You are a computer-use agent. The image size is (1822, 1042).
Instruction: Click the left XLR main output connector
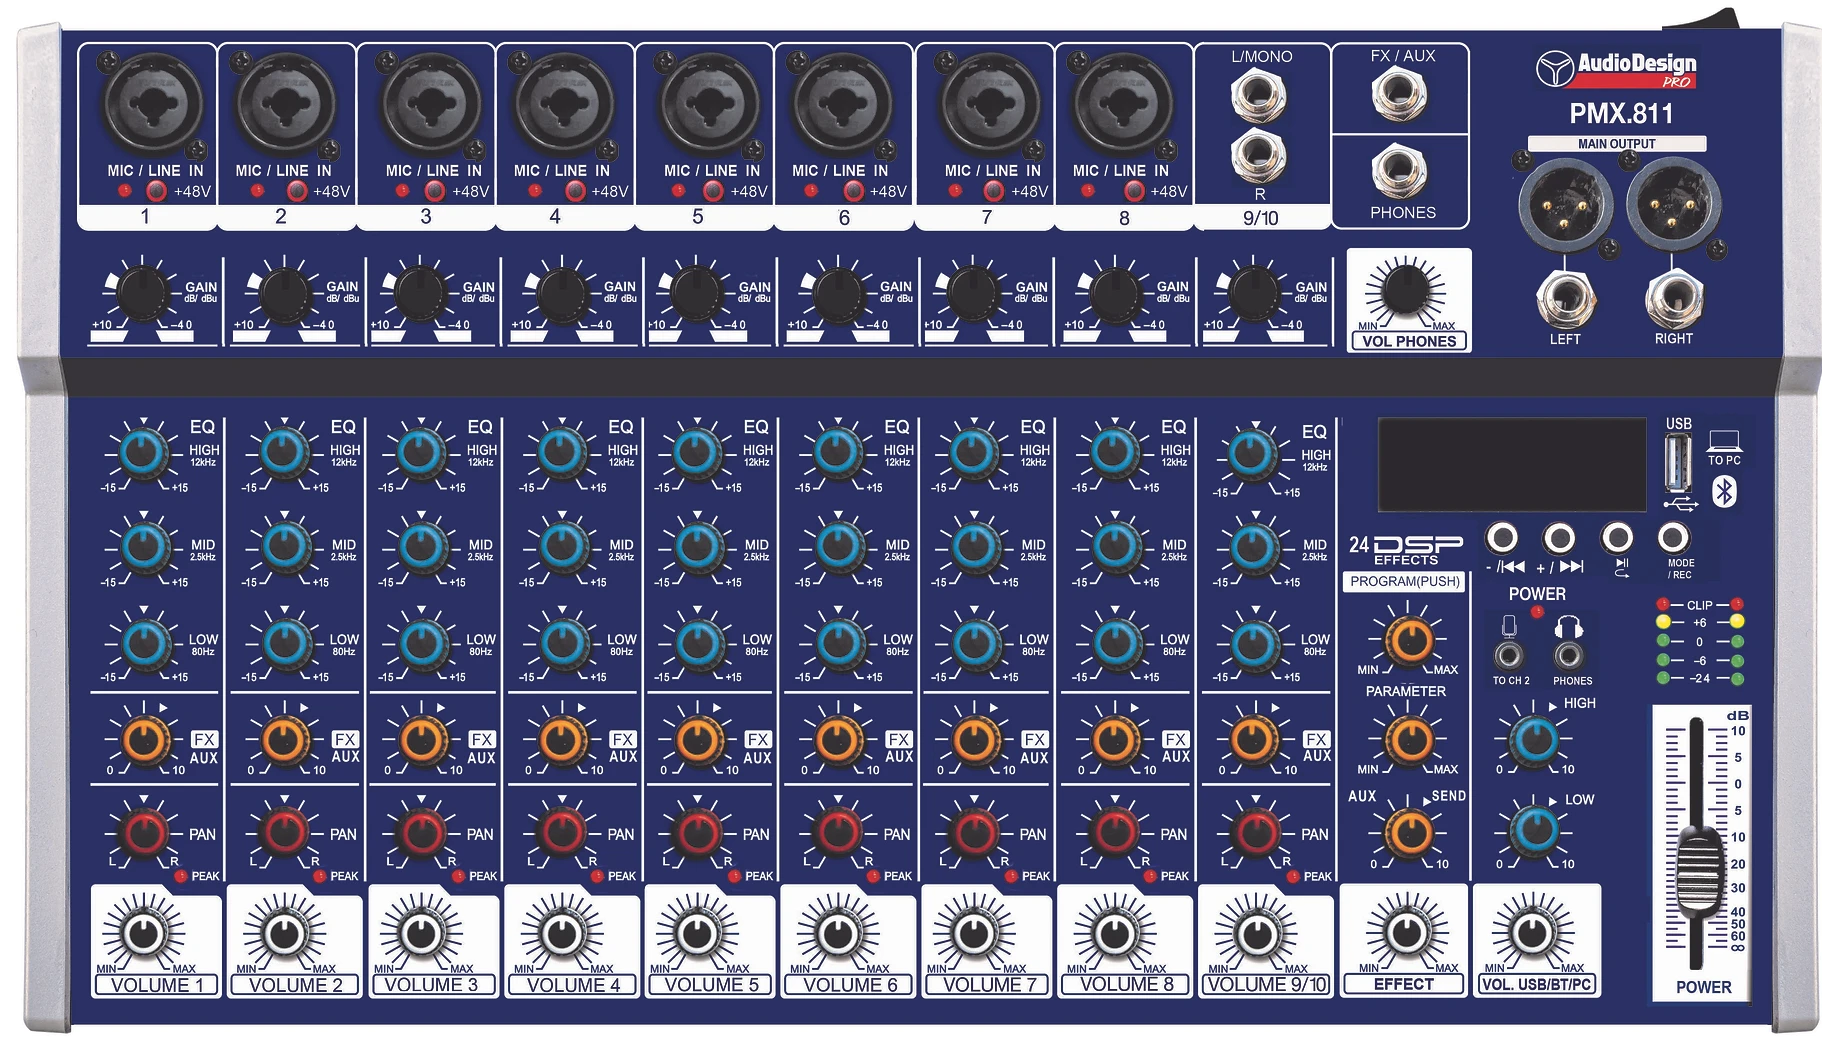[x=1564, y=205]
